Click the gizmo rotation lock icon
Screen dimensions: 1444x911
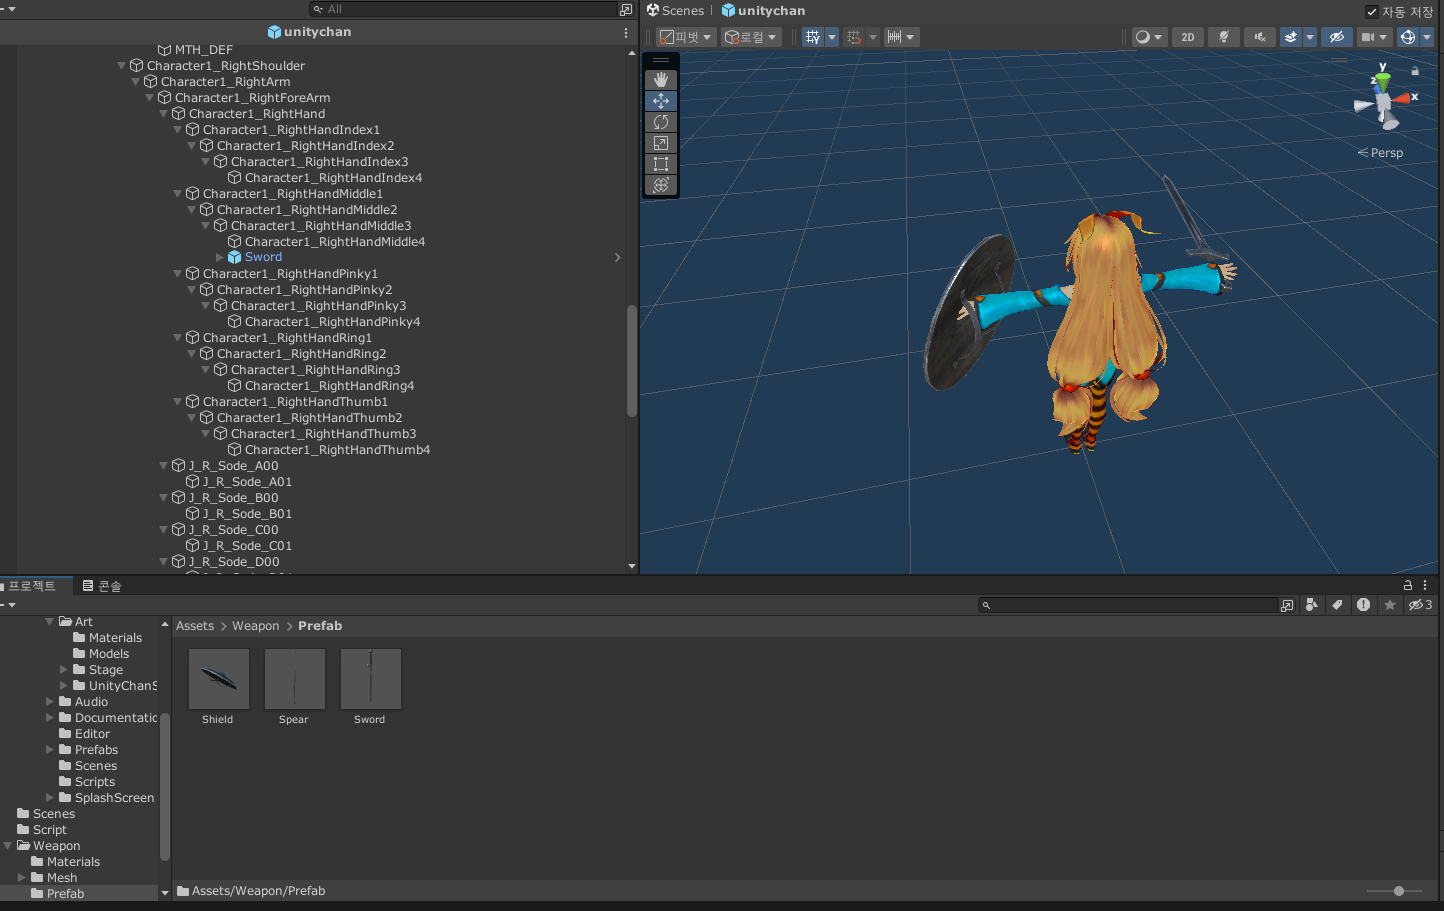point(1415,71)
